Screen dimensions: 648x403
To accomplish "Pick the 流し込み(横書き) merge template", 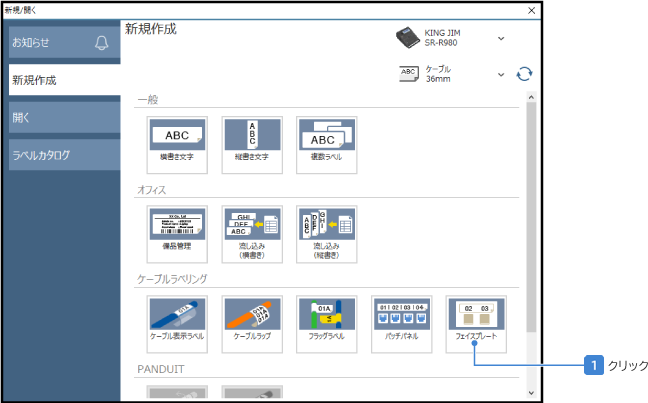I will coord(252,235).
